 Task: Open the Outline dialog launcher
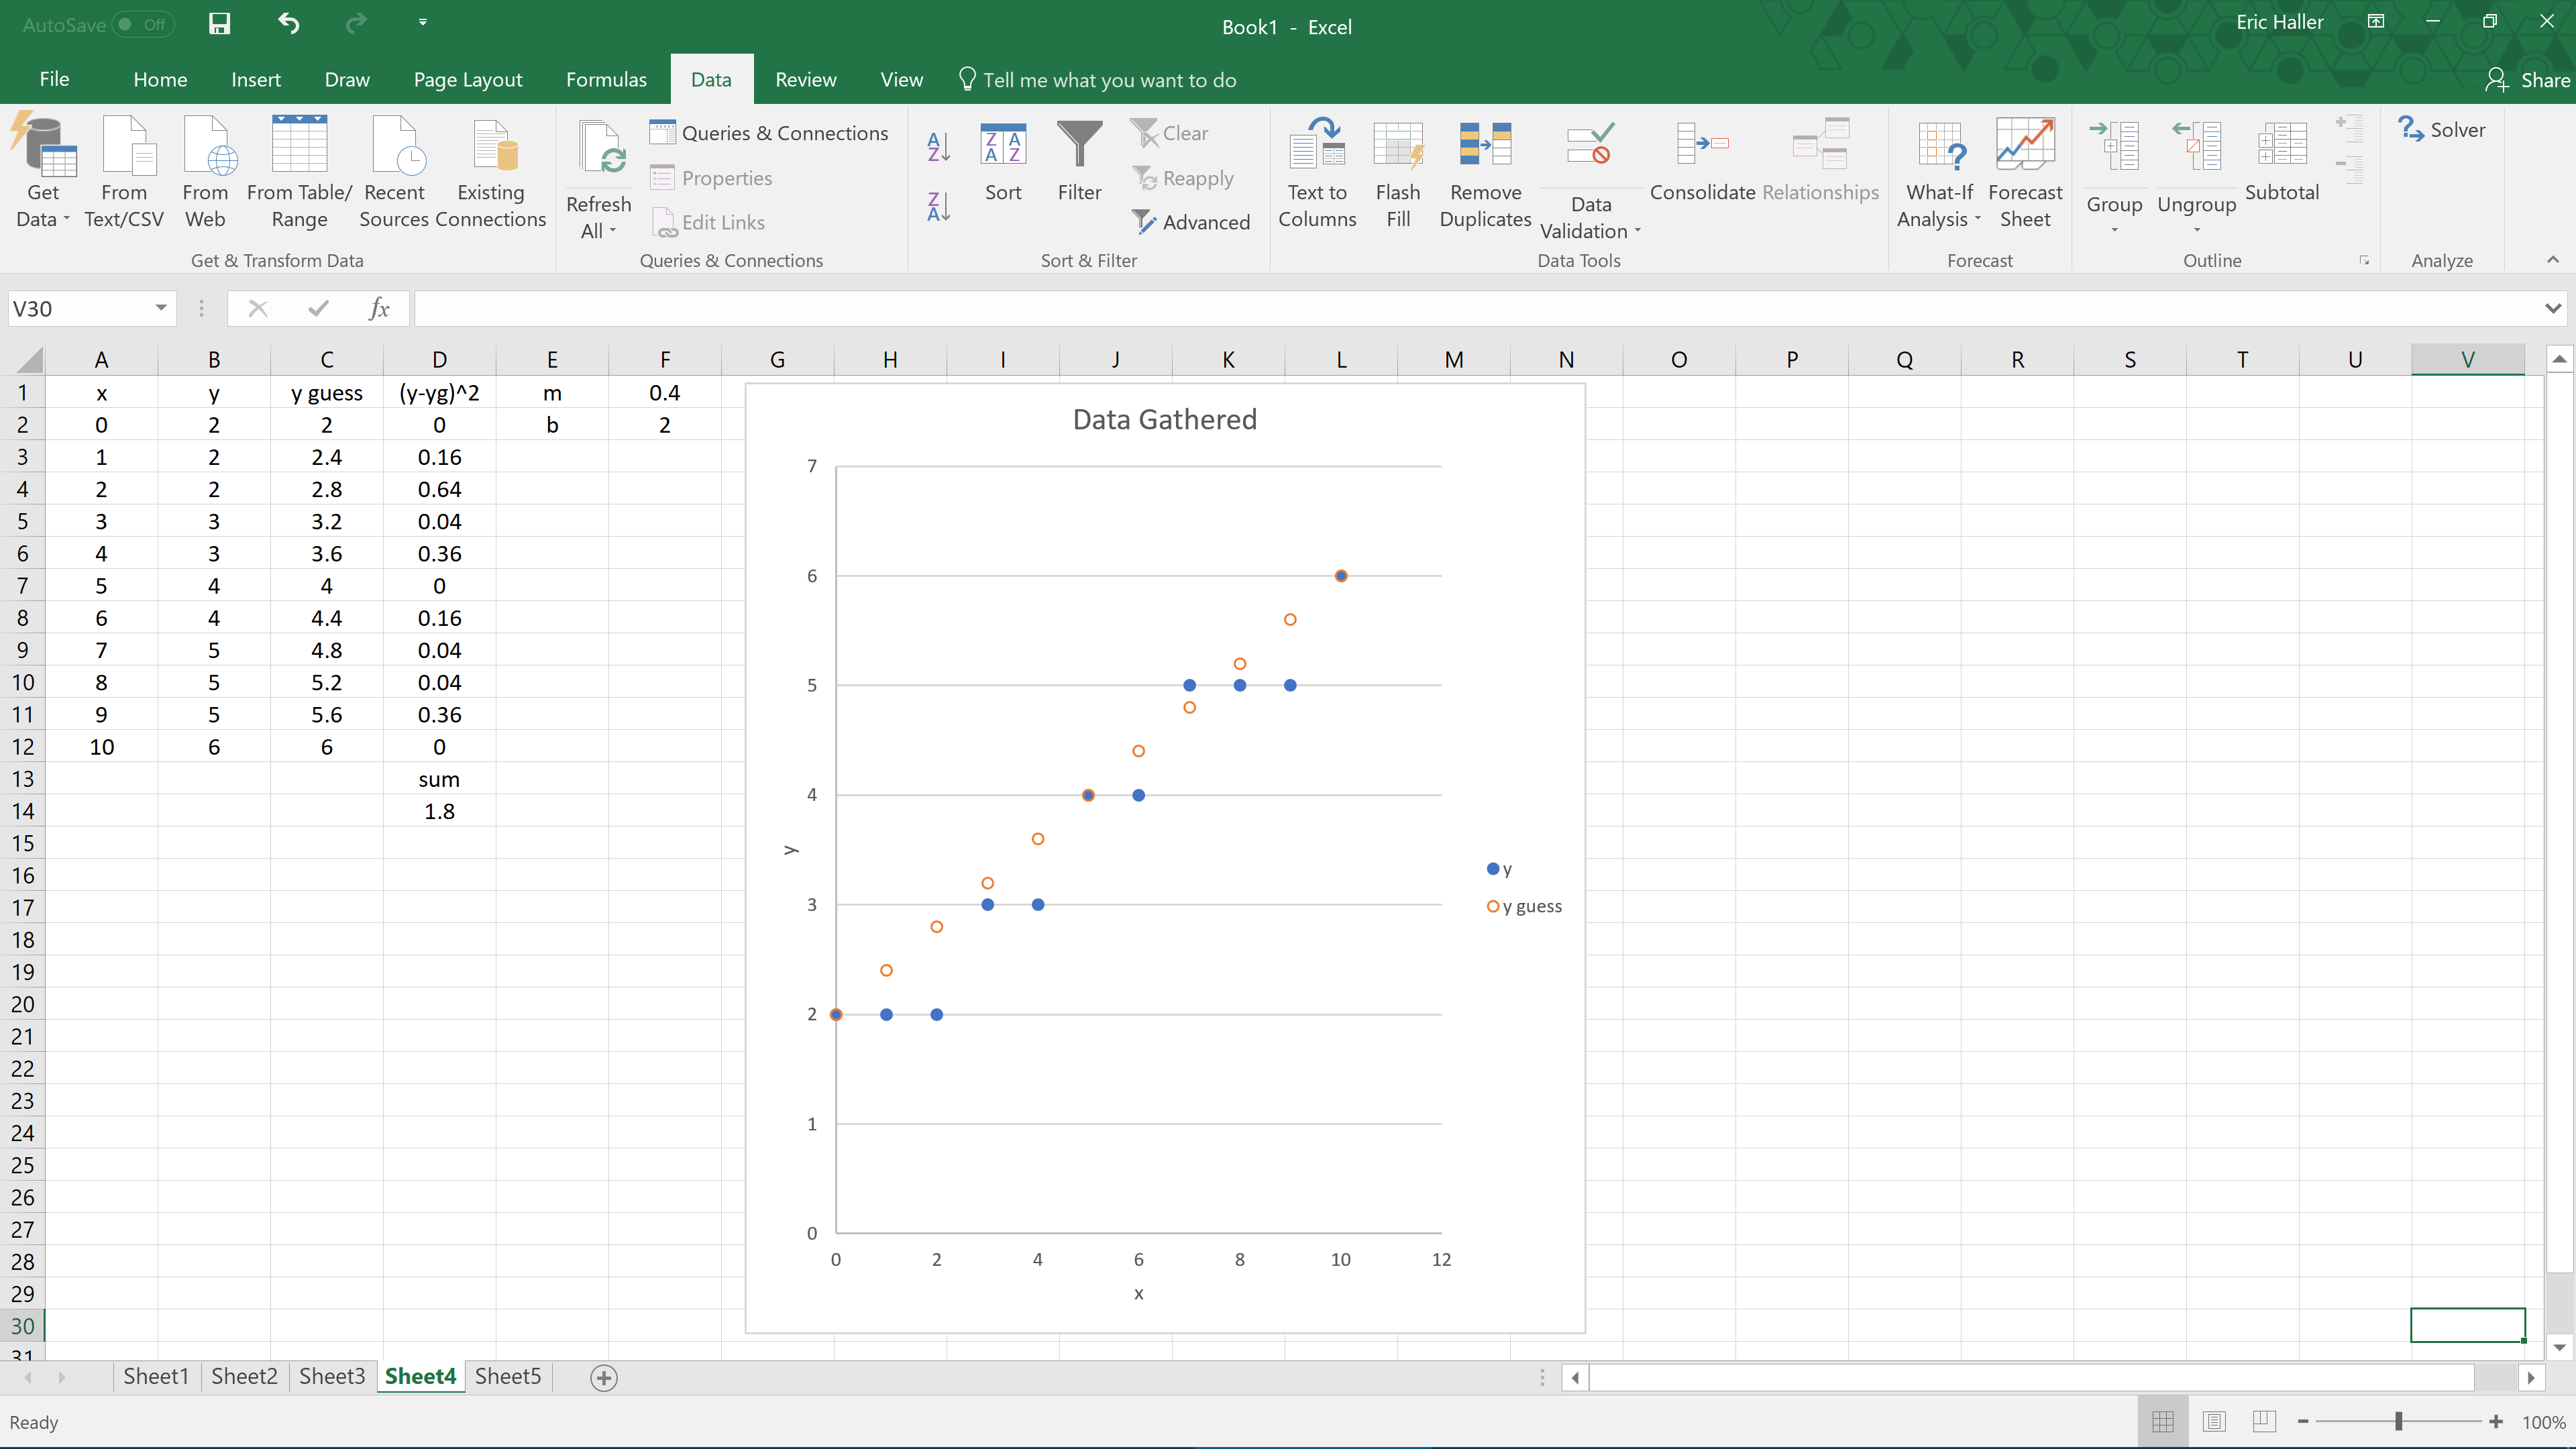point(2364,260)
